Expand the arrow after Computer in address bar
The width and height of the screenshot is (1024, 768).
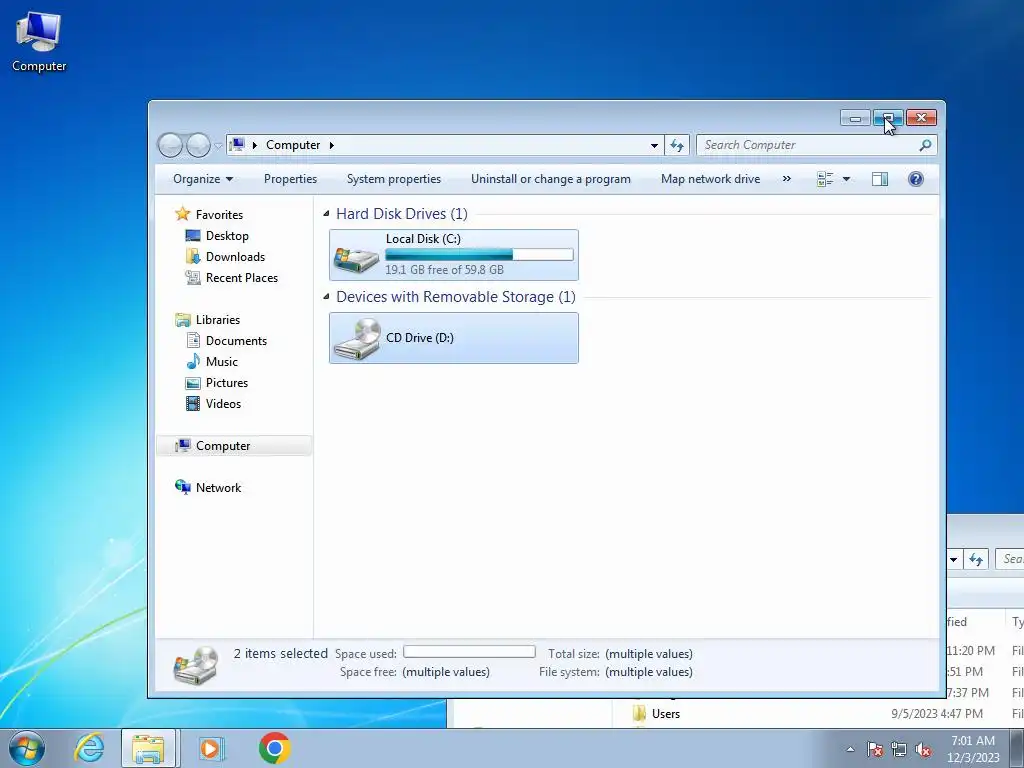click(x=332, y=145)
